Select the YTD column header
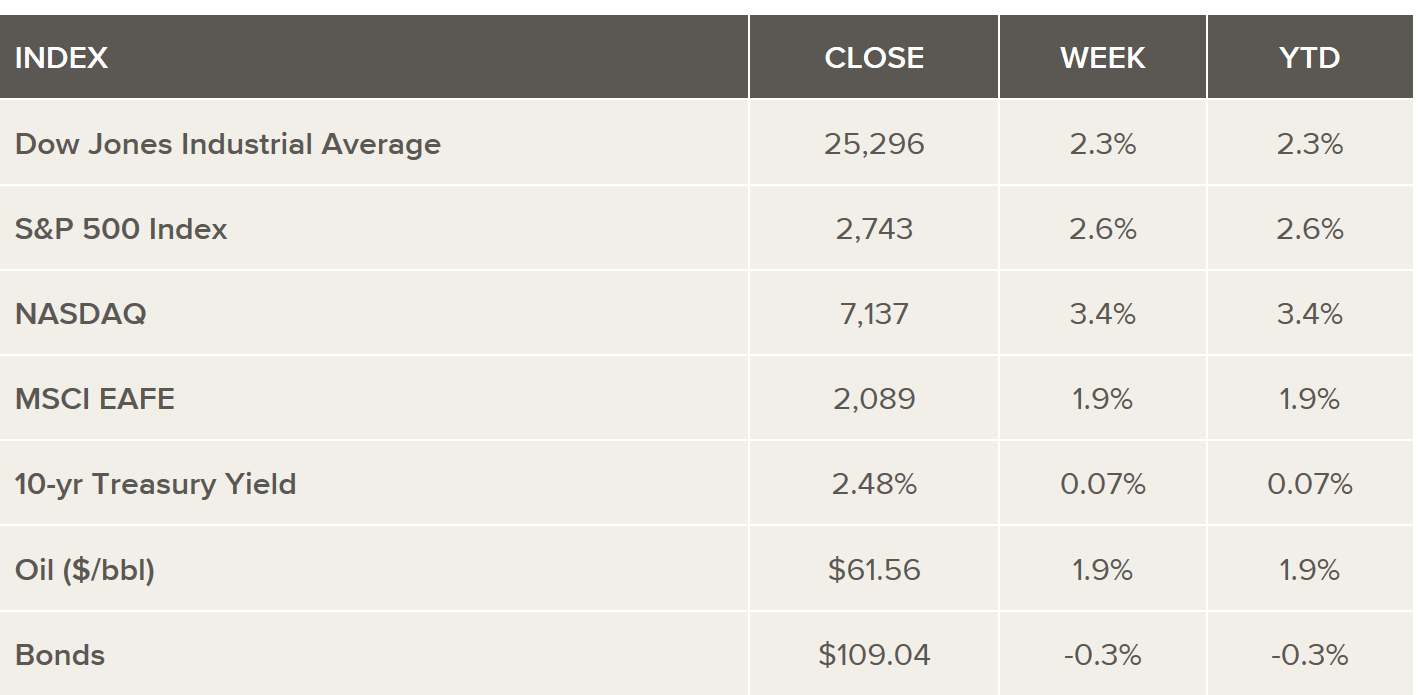 tap(1310, 58)
